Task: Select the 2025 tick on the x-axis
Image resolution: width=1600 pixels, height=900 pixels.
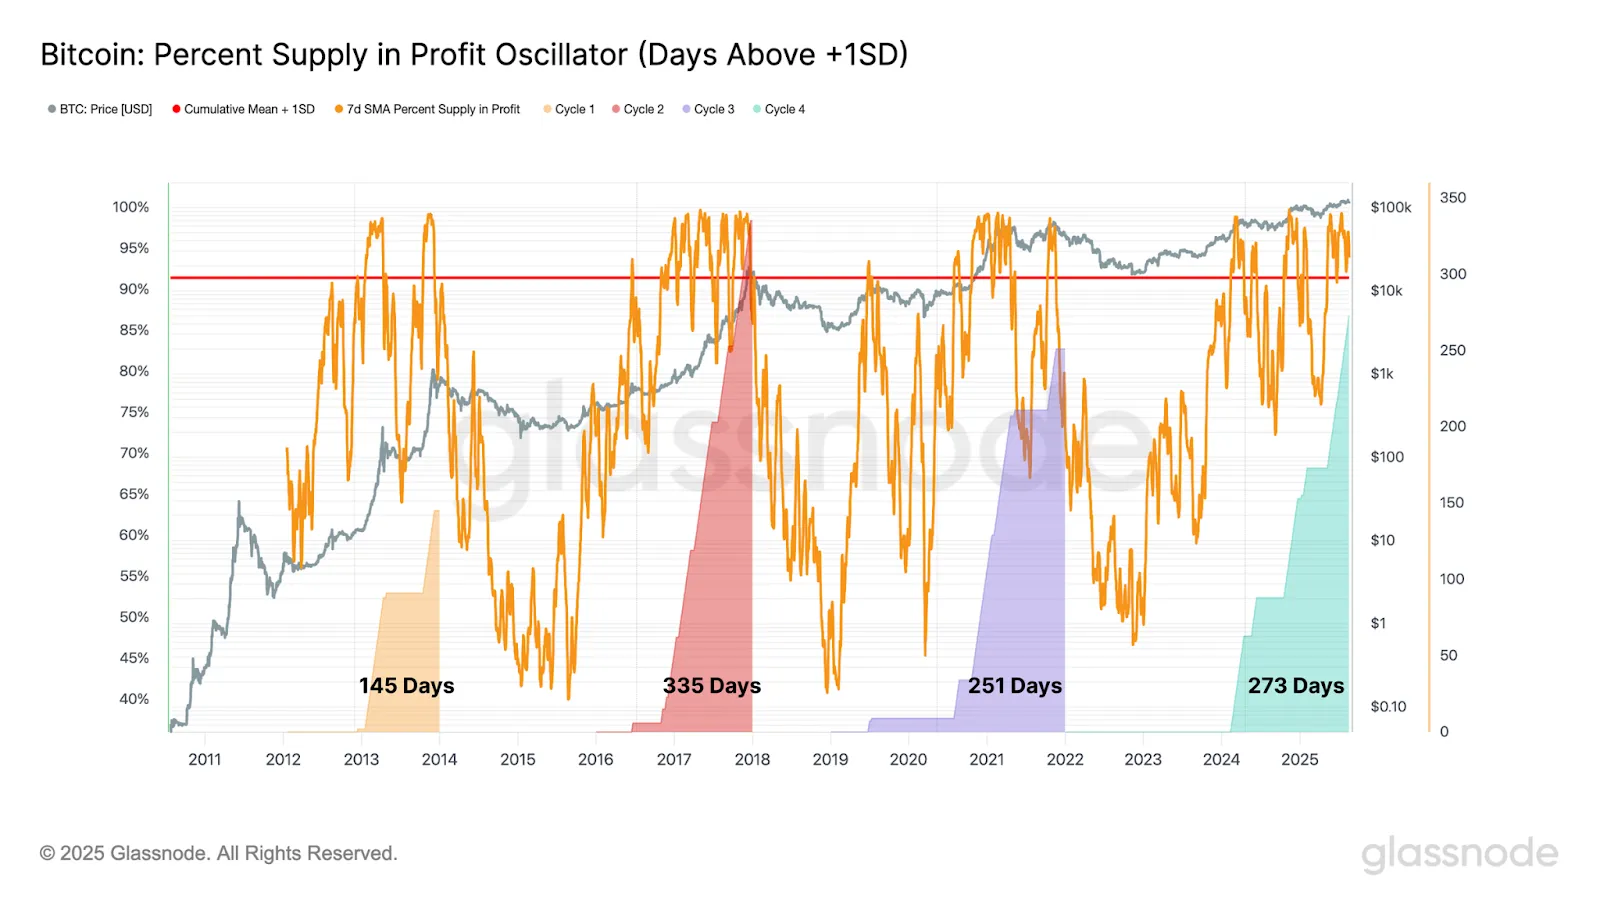Action: pos(1300,759)
